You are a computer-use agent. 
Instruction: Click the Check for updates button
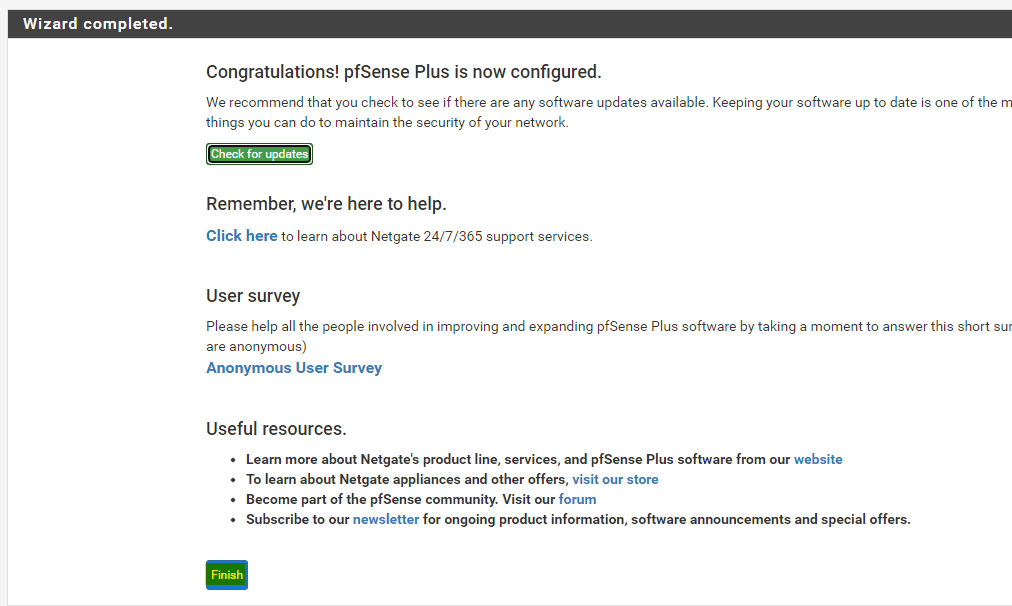tap(259, 154)
